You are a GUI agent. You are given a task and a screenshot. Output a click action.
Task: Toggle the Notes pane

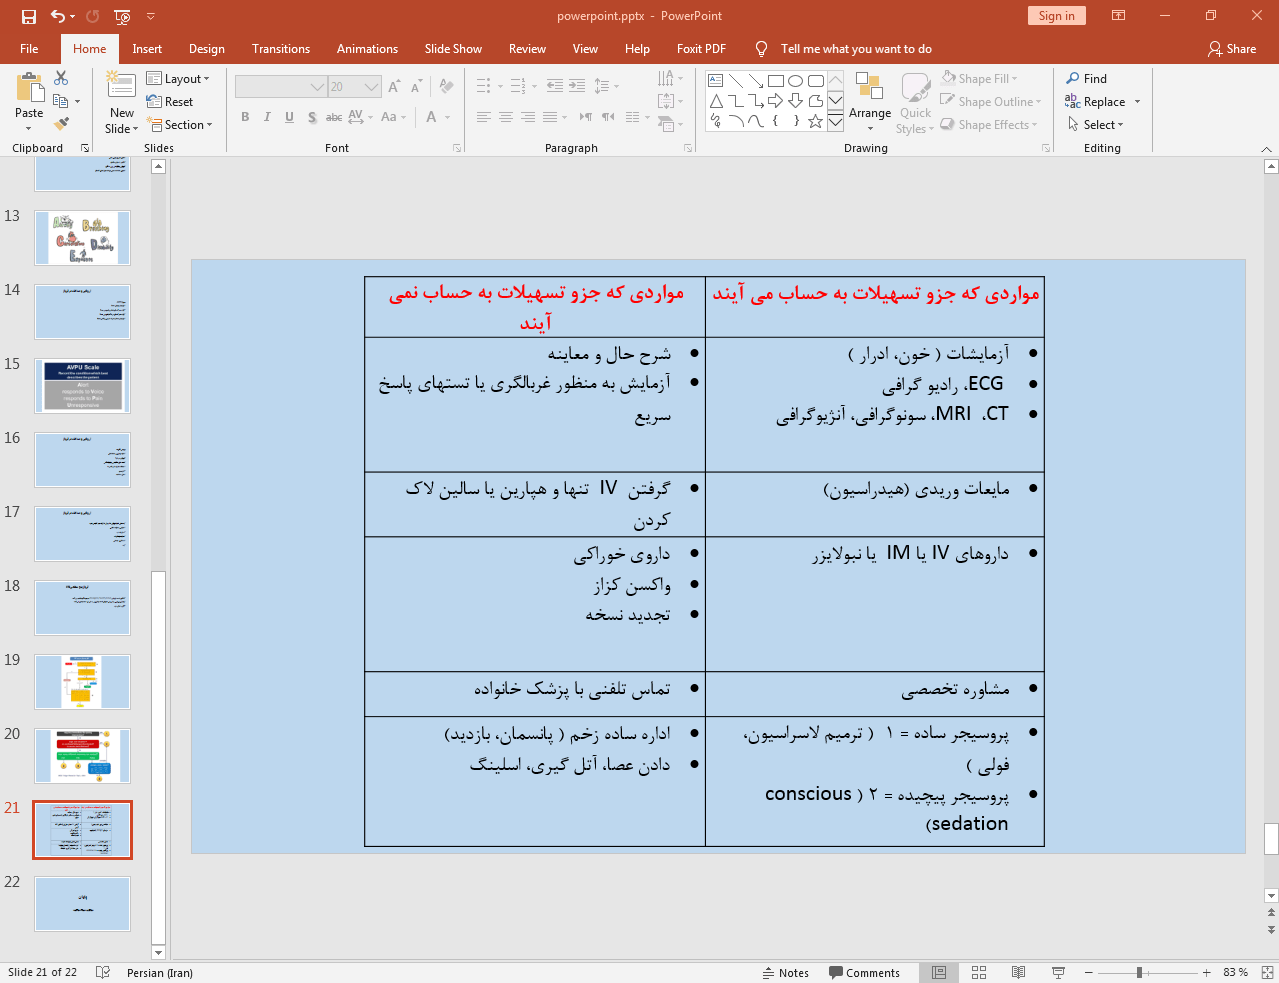(786, 972)
